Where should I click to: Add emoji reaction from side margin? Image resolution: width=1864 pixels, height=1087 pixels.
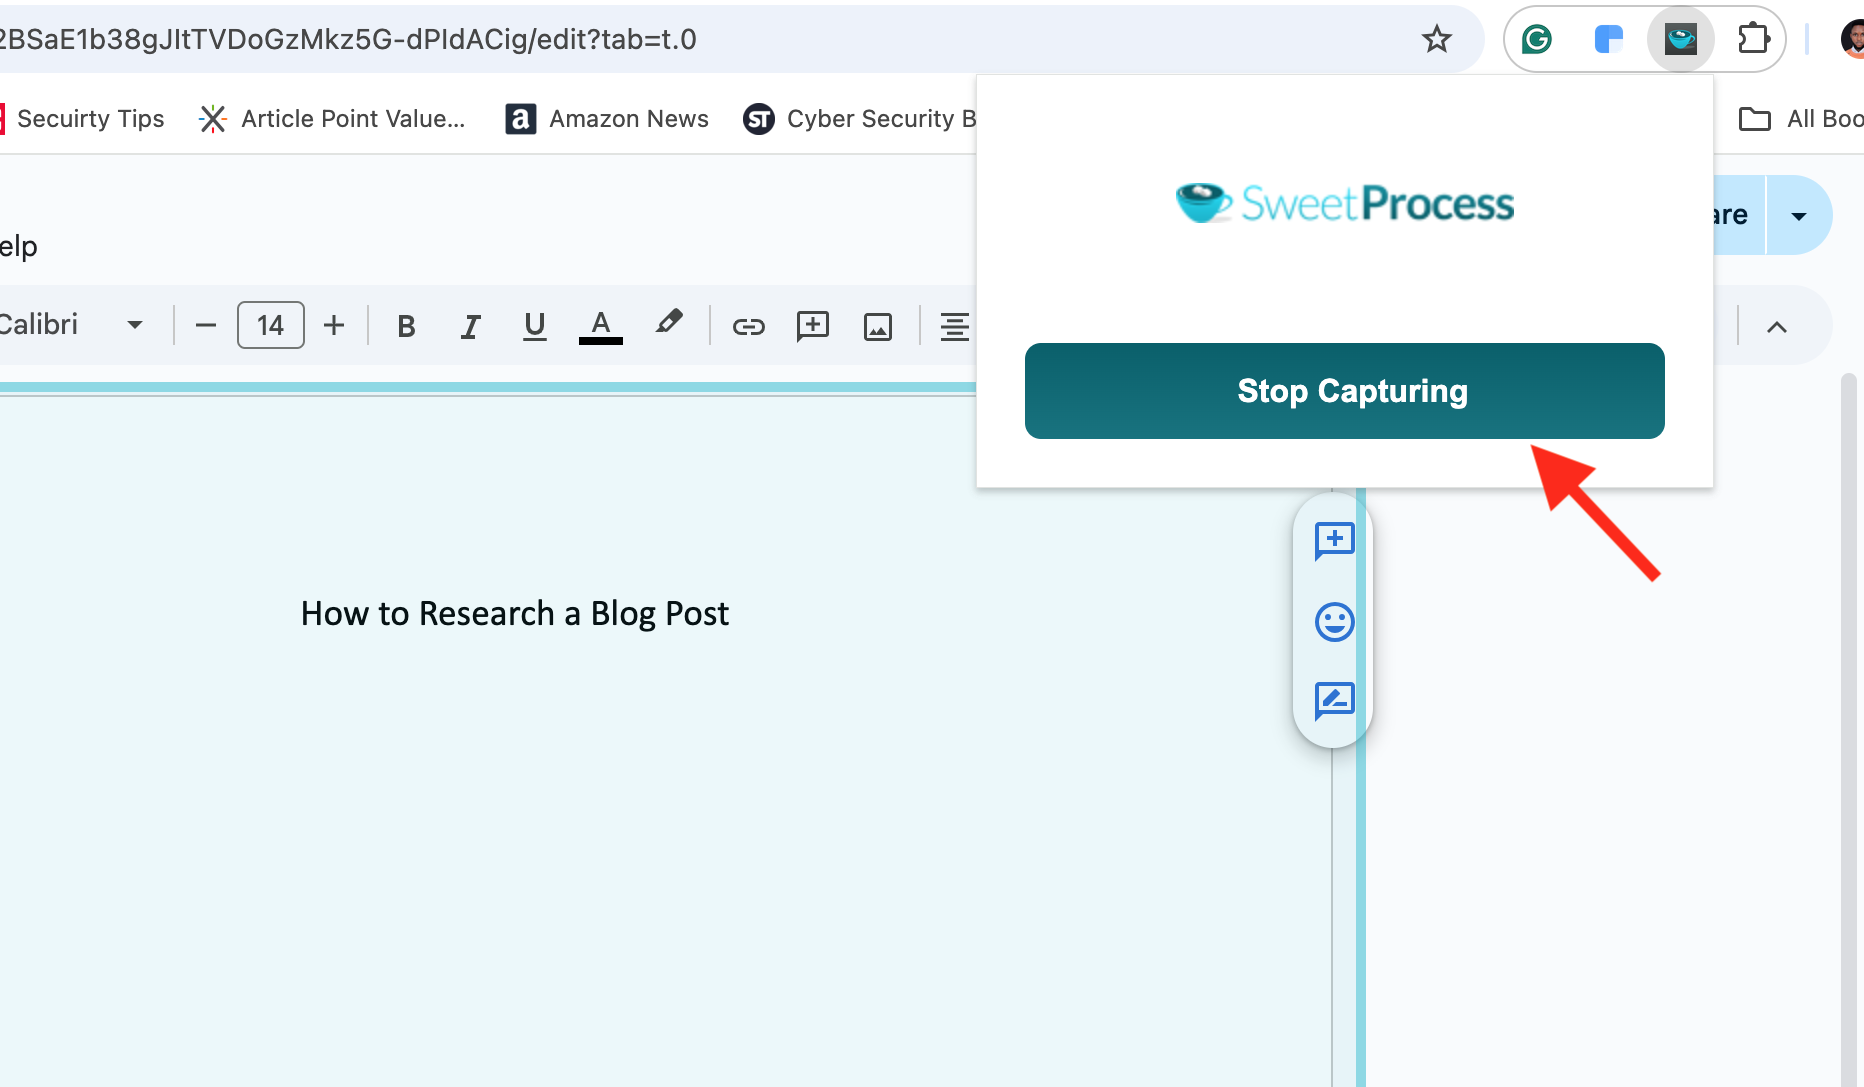pos(1334,622)
